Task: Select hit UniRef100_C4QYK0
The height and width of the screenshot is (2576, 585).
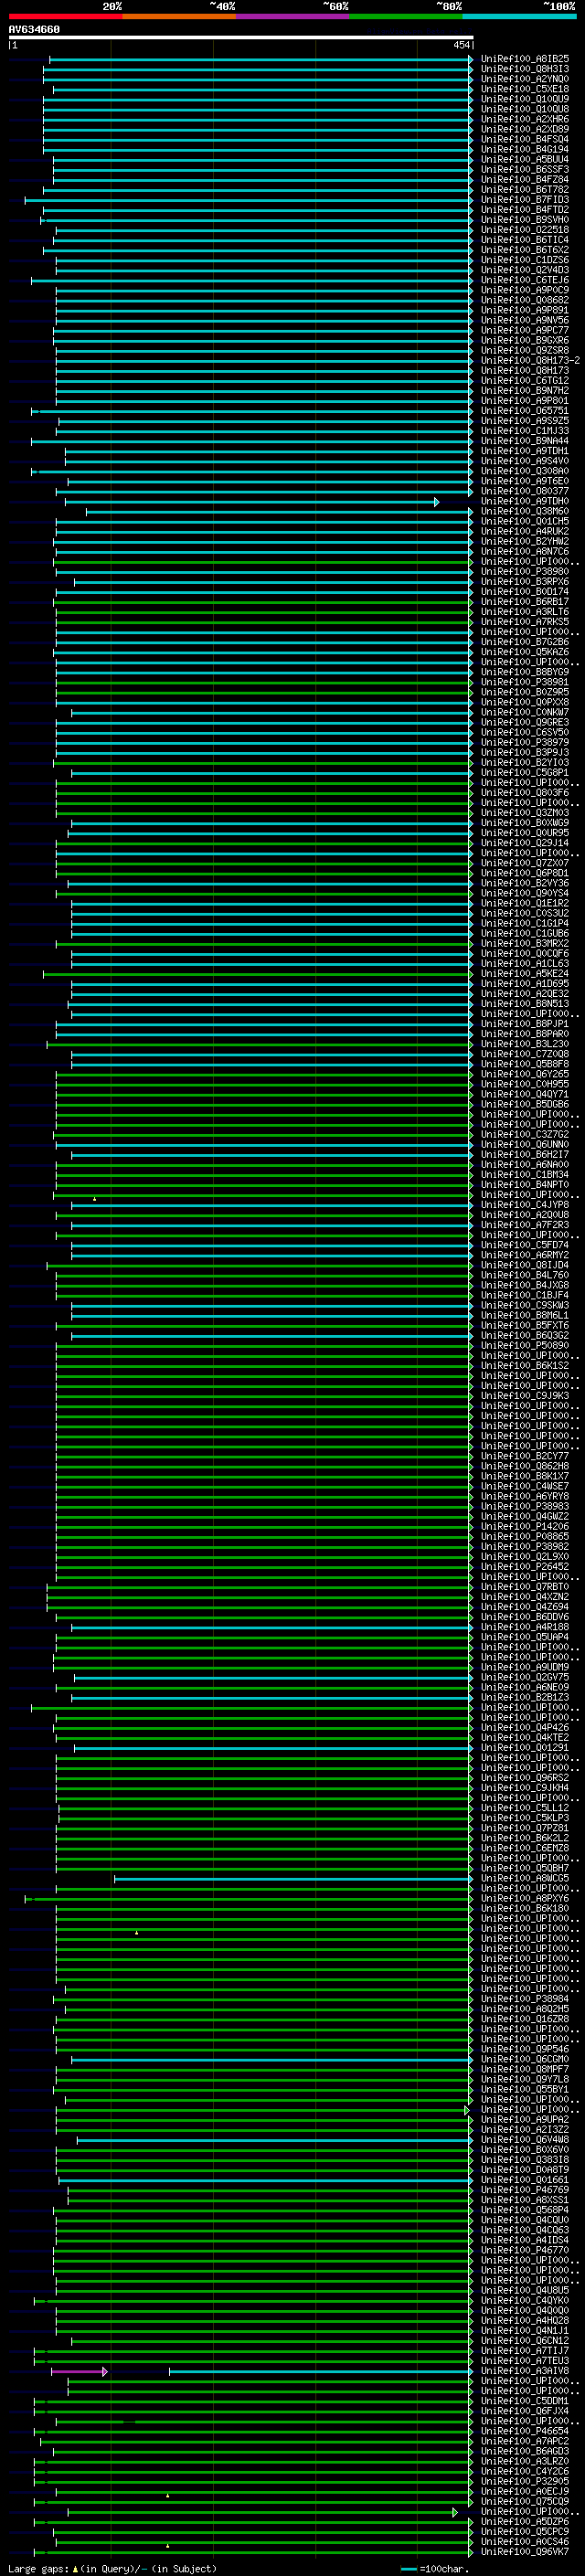Action: coord(525,2300)
